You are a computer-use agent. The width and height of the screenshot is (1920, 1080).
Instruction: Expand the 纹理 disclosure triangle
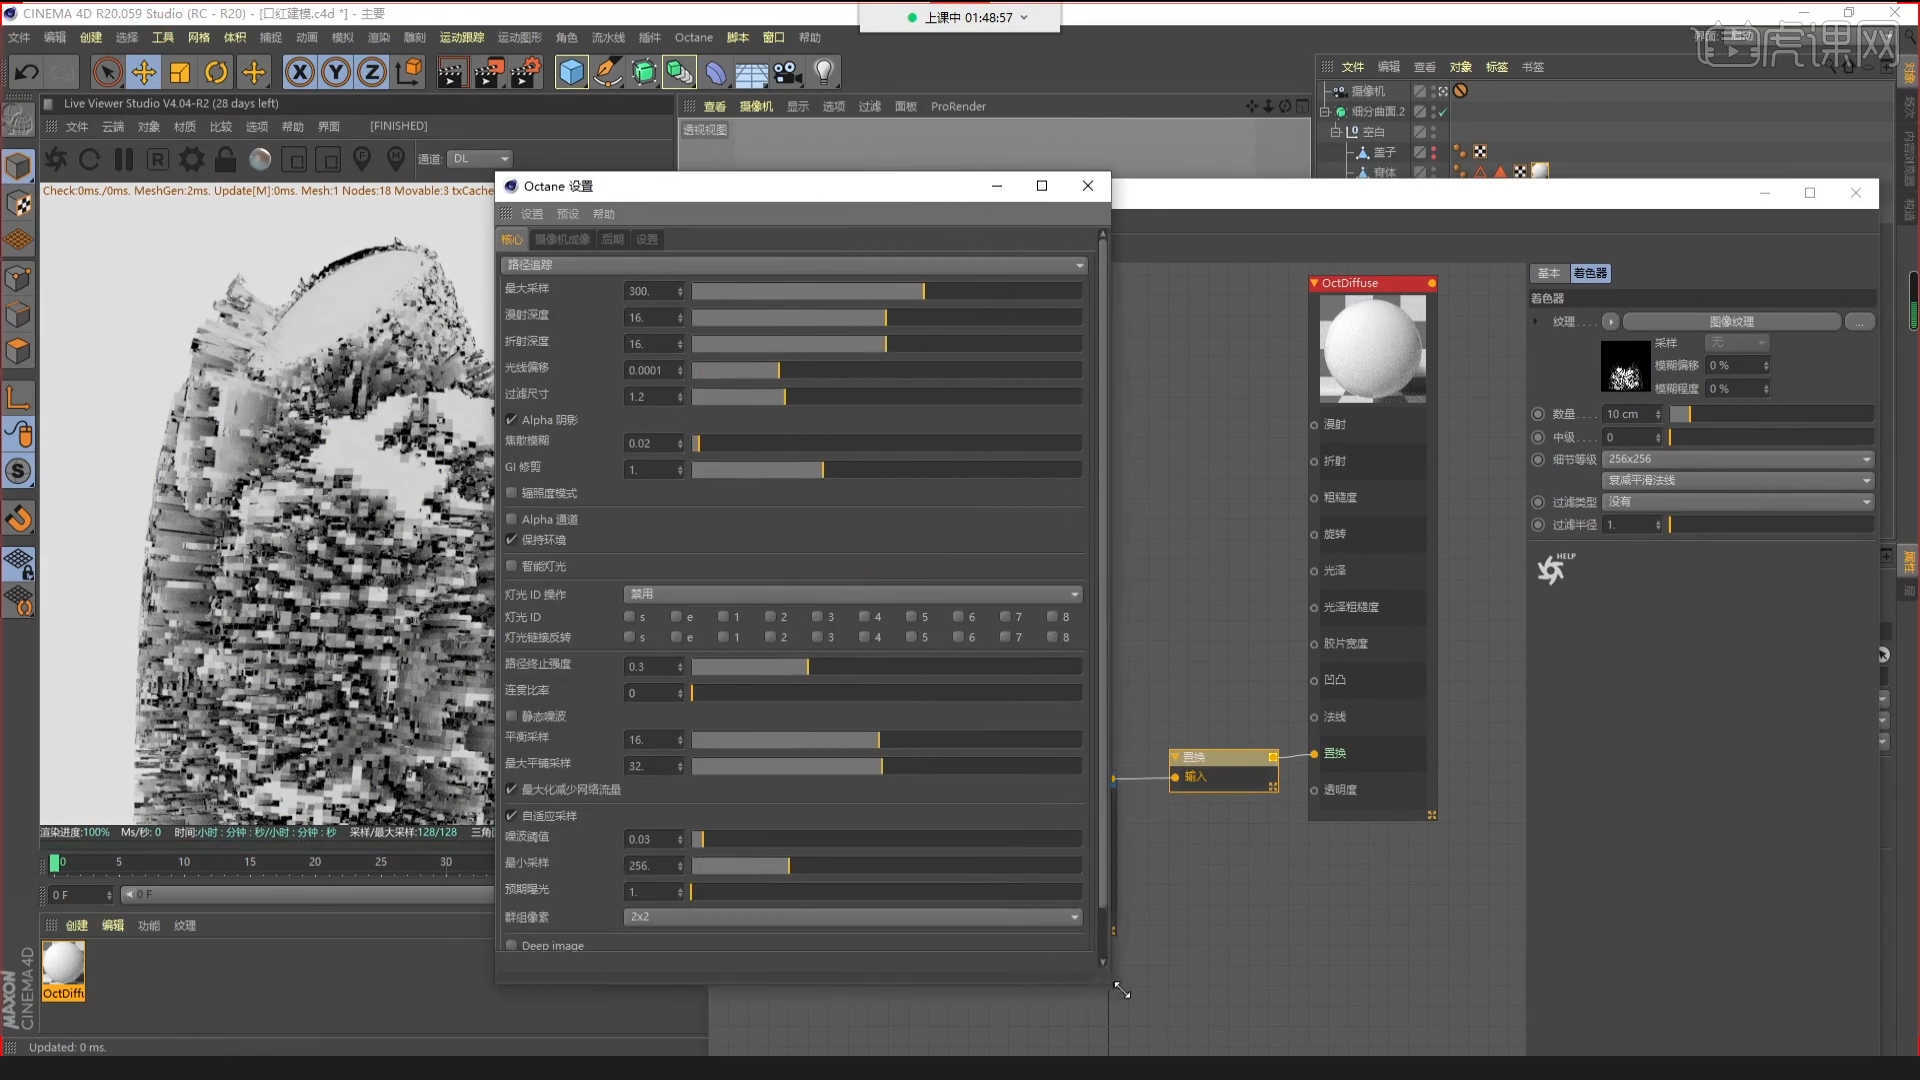[x=1535, y=322]
